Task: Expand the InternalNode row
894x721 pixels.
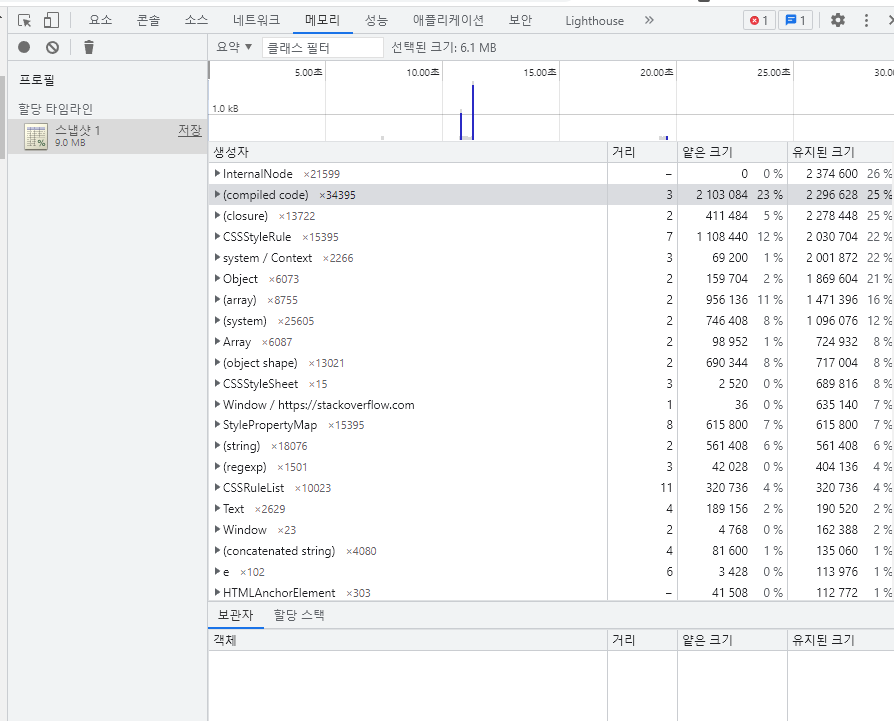Action: point(217,174)
